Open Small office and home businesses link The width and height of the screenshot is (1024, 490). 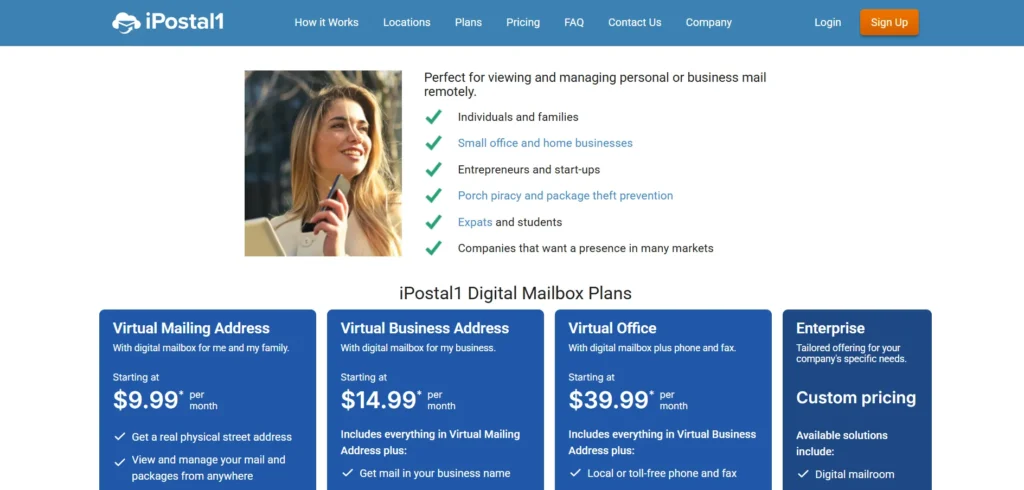[x=545, y=143]
